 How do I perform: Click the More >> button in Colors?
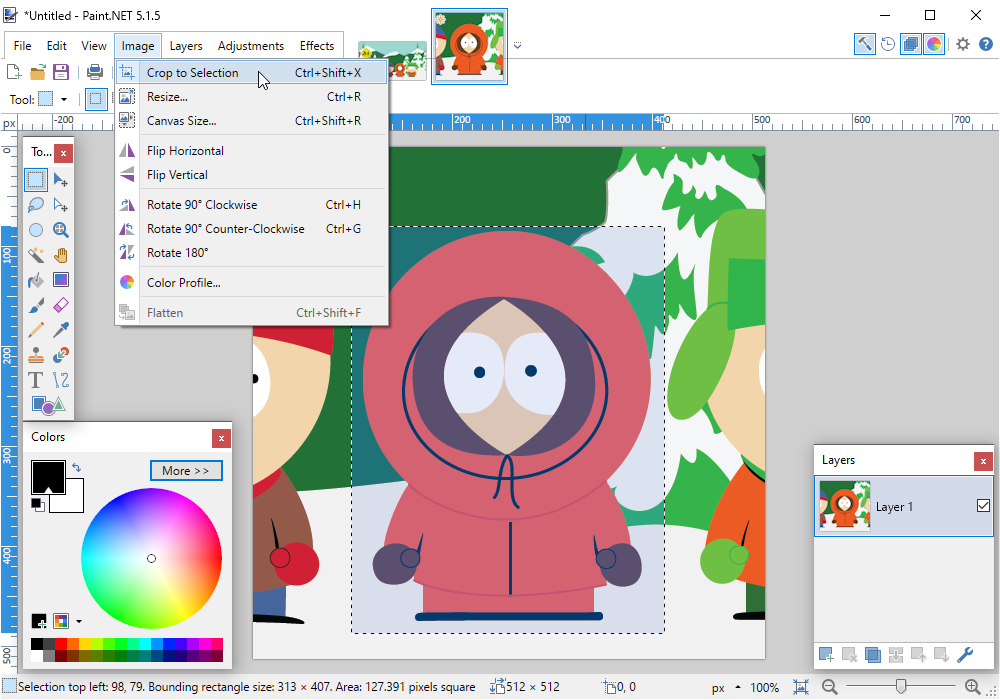(x=186, y=470)
